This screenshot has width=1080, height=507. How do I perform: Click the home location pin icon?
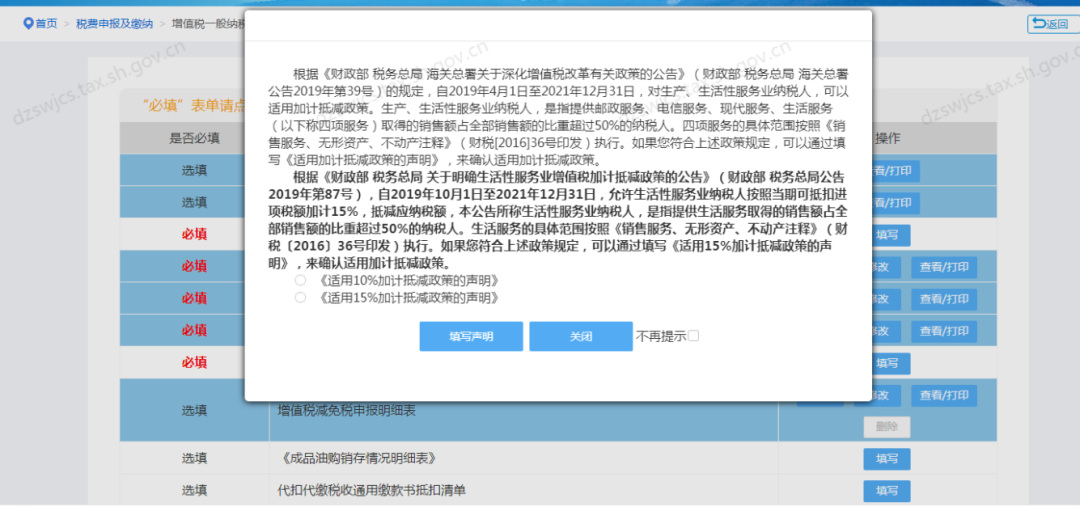click(x=28, y=24)
